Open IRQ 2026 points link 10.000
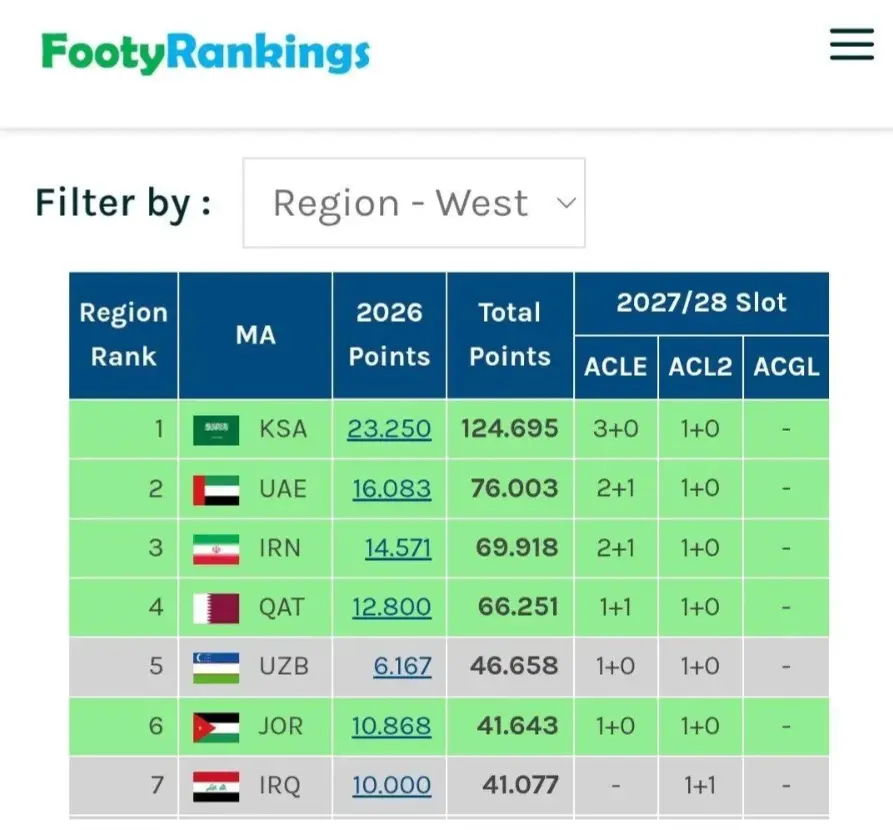Image resolution: width=893 pixels, height=830 pixels. pyautogui.click(x=391, y=785)
